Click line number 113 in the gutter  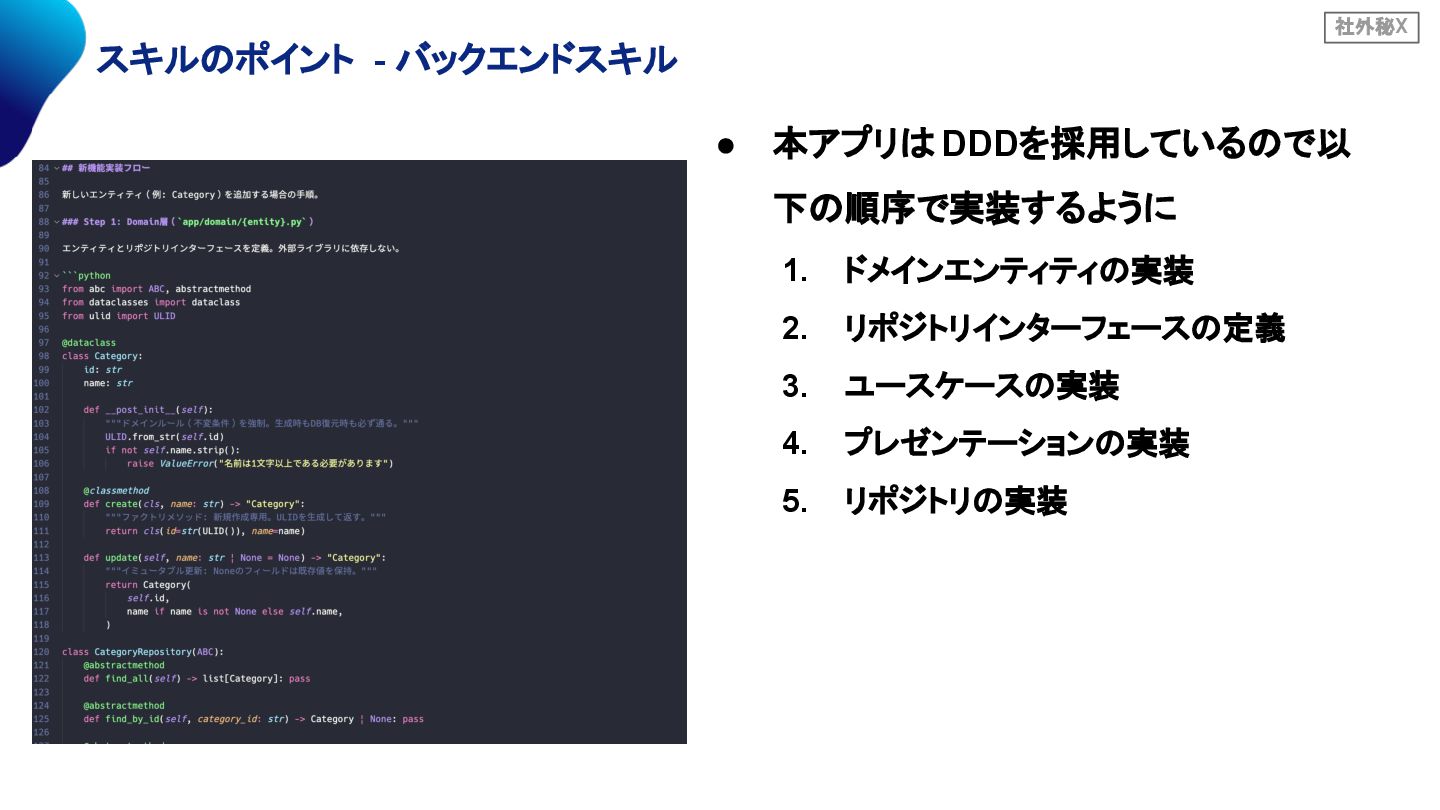(41, 558)
